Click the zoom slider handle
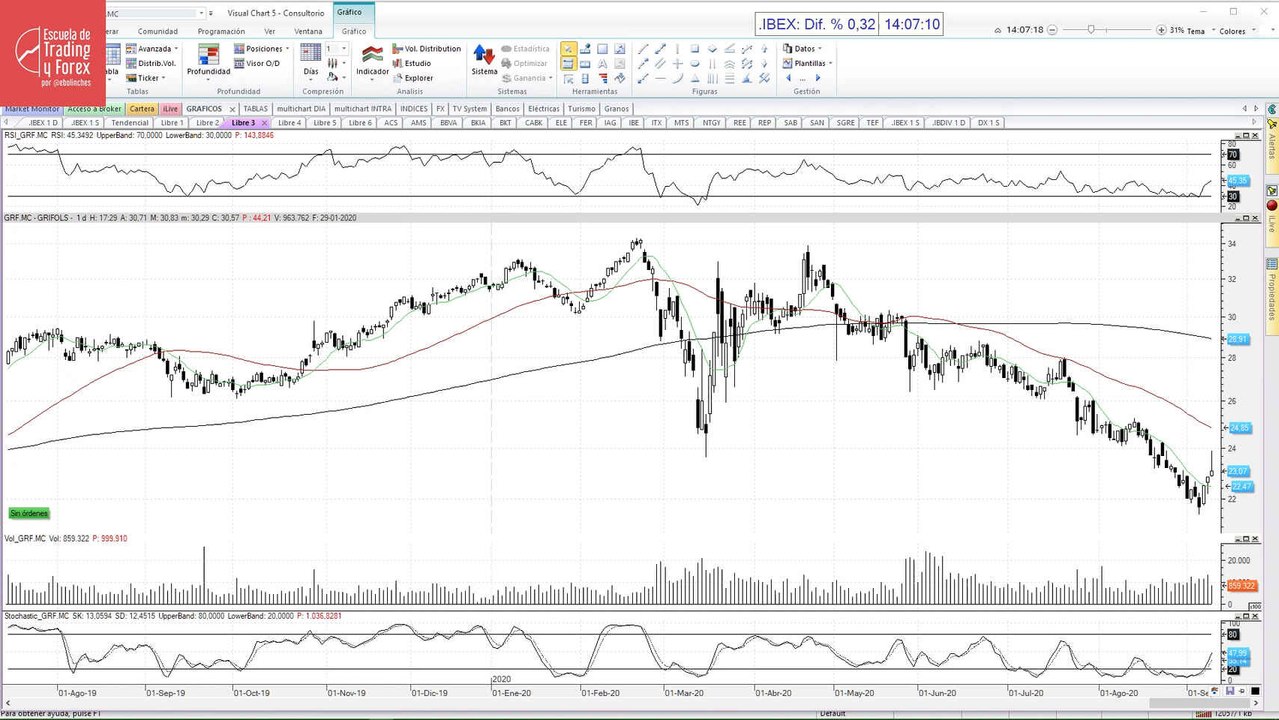 pyautogui.click(x=1090, y=30)
